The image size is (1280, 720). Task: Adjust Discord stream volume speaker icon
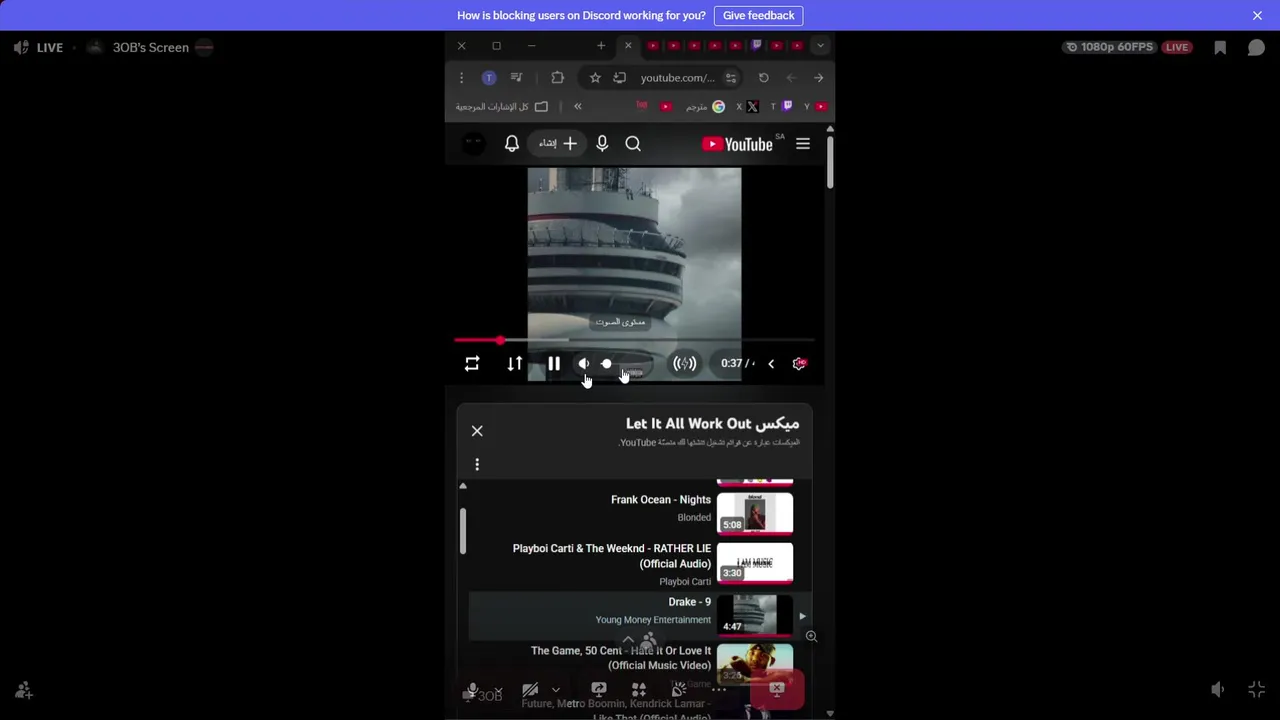[1217, 690]
